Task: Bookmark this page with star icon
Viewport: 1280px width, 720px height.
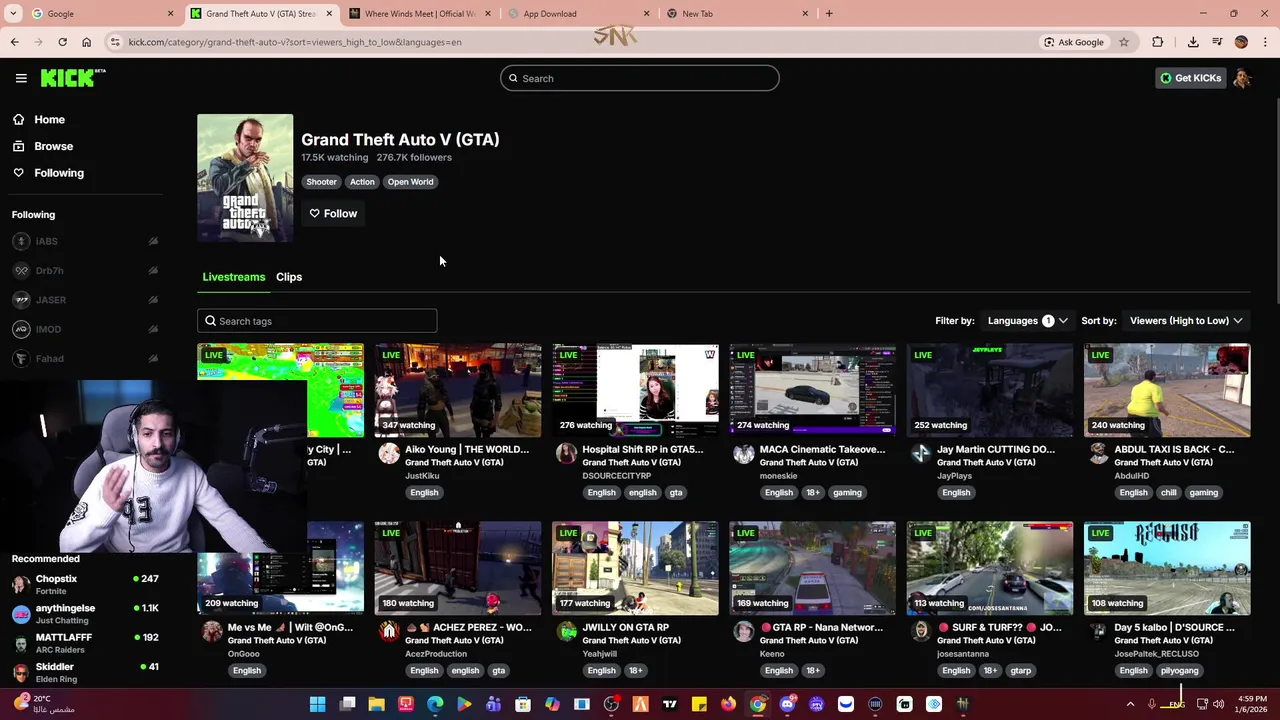Action: tap(1124, 42)
